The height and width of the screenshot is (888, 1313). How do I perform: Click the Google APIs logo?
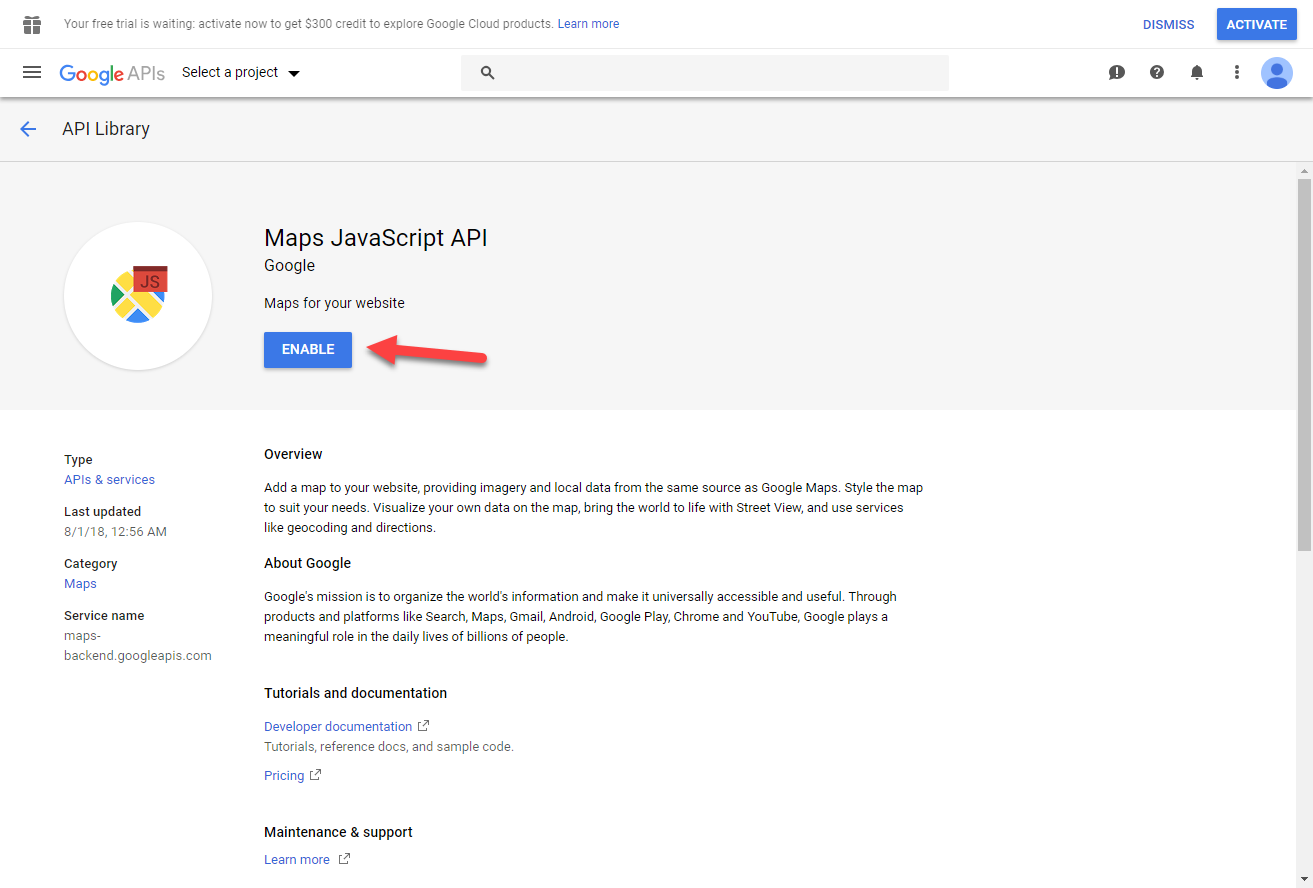pyautogui.click(x=112, y=72)
